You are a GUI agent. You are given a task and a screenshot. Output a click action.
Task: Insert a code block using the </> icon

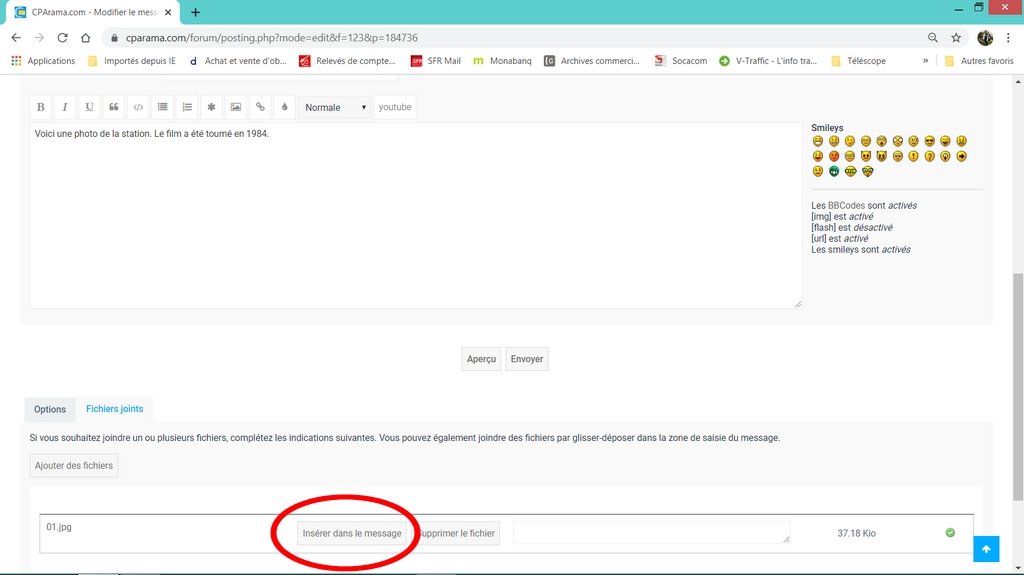[138, 107]
